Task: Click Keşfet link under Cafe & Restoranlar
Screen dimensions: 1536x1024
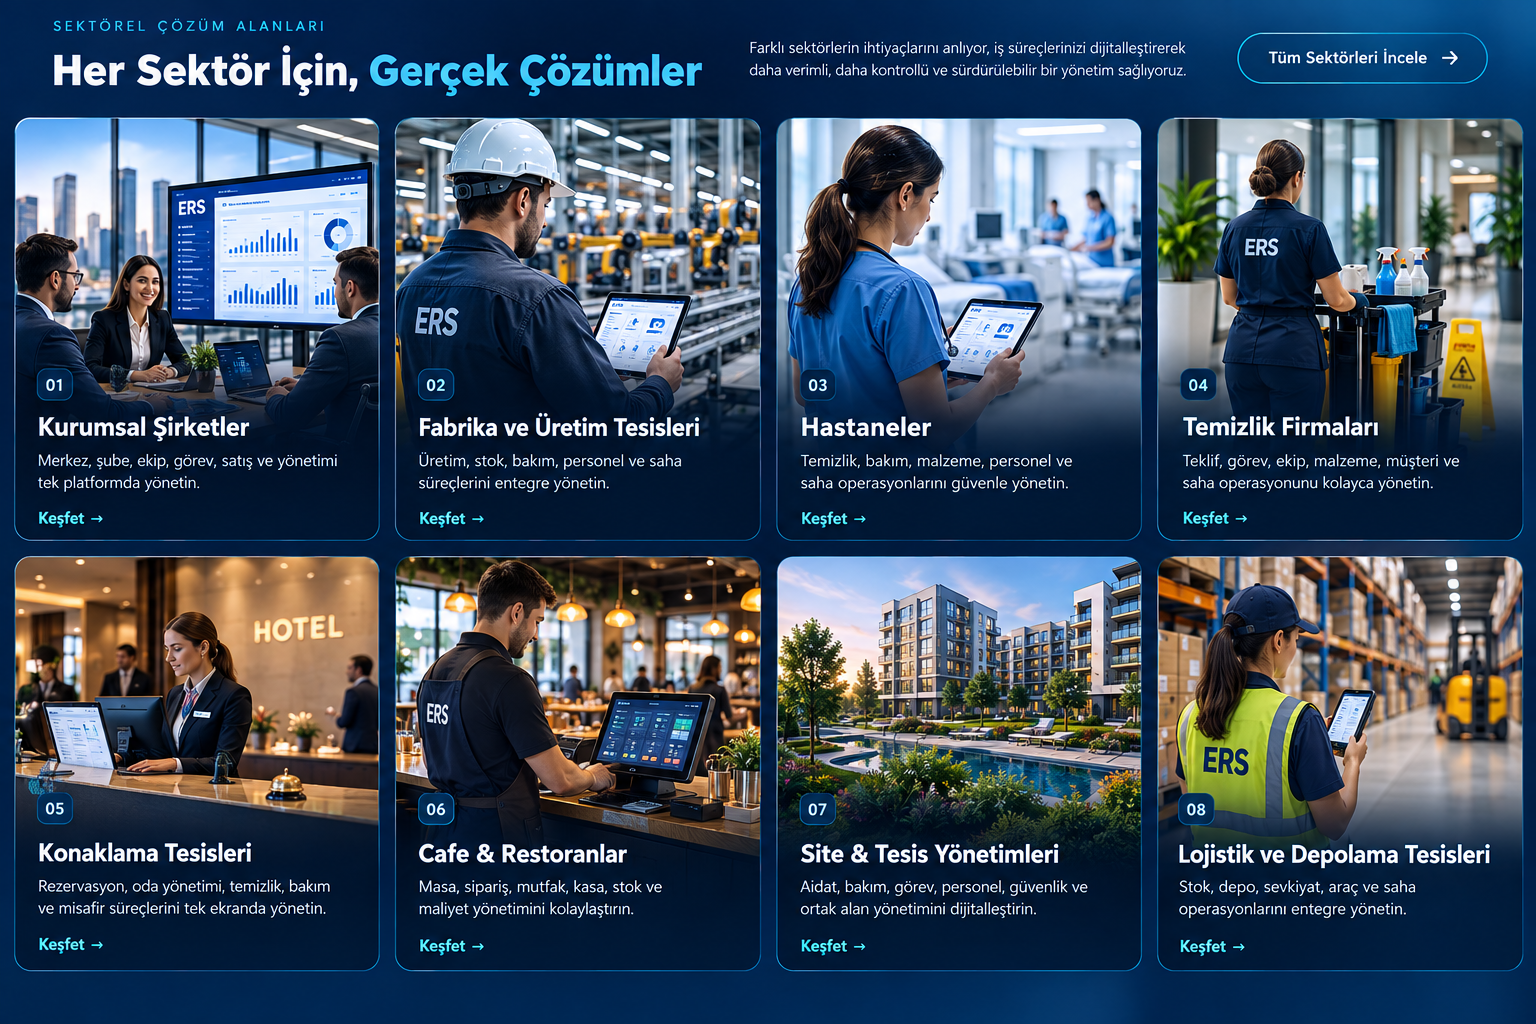Action: [451, 945]
